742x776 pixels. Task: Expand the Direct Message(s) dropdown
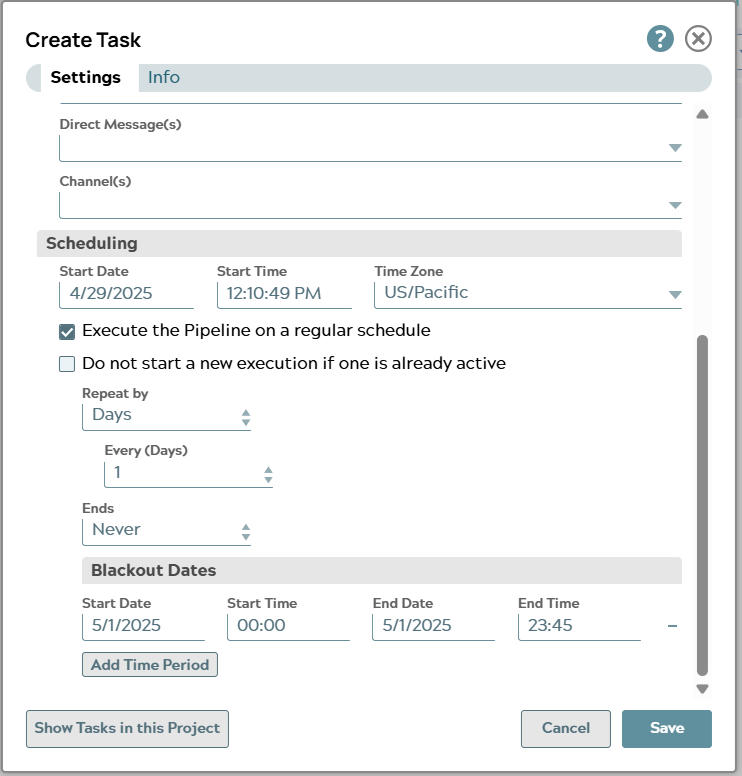point(674,148)
